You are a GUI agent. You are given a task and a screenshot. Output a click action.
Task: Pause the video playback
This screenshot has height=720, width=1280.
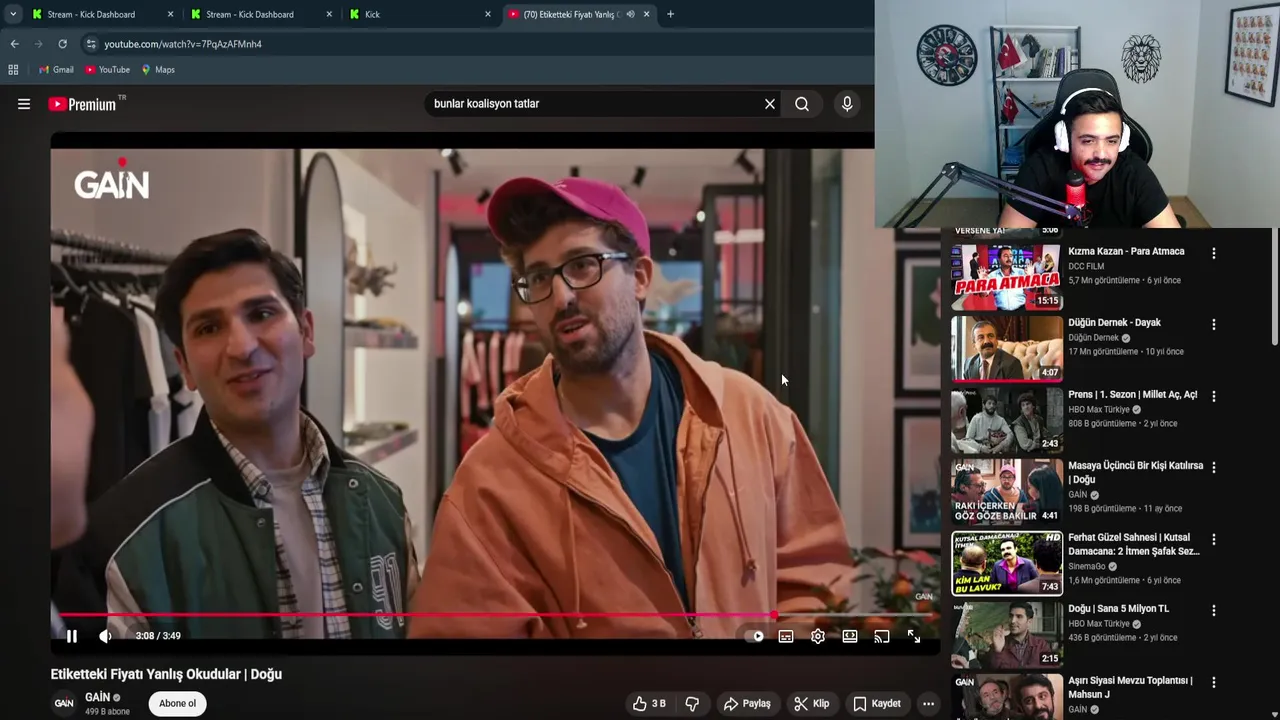pos(72,636)
